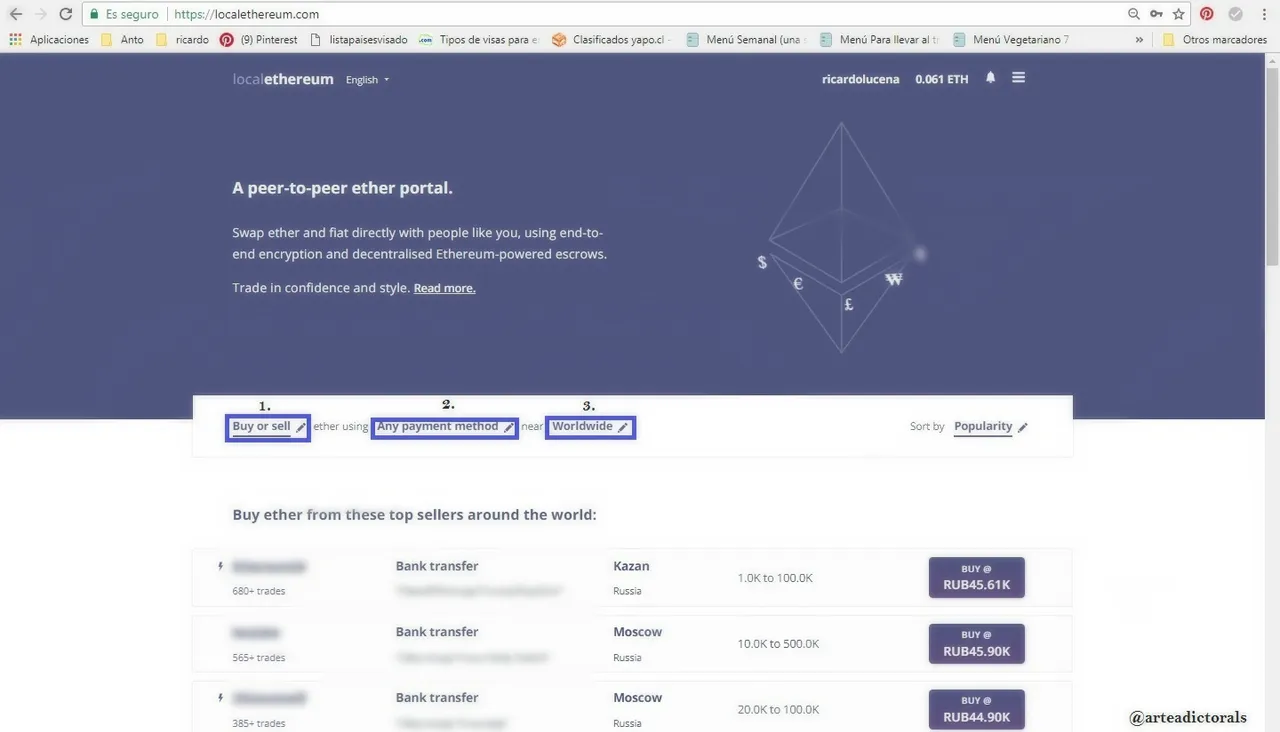Image resolution: width=1280 pixels, height=732 pixels.
Task: Go back with the browser back arrow
Action: (x=16, y=14)
